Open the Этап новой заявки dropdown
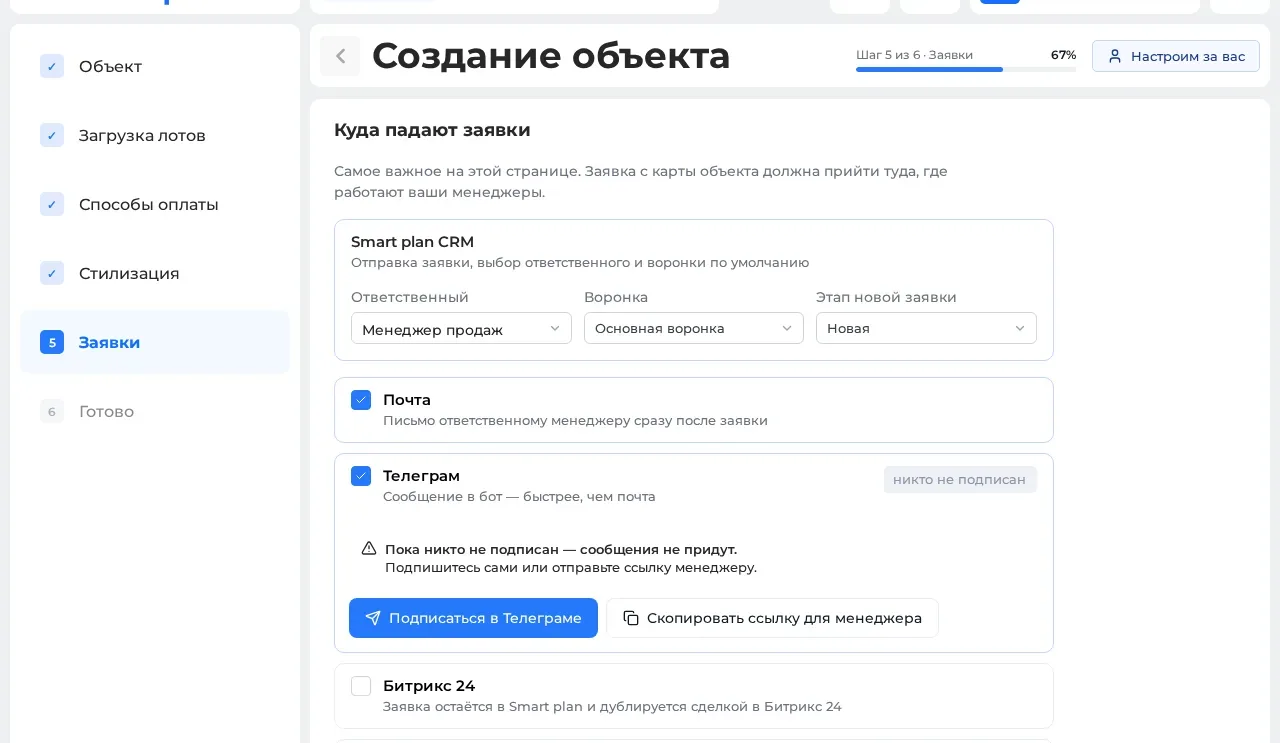The height and width of the screenshot is (743, 1280). click(926, 328)
